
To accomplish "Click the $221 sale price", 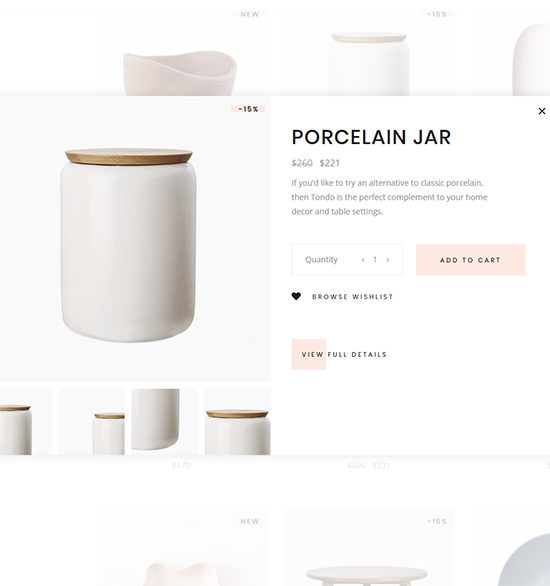I will point(330,163).
